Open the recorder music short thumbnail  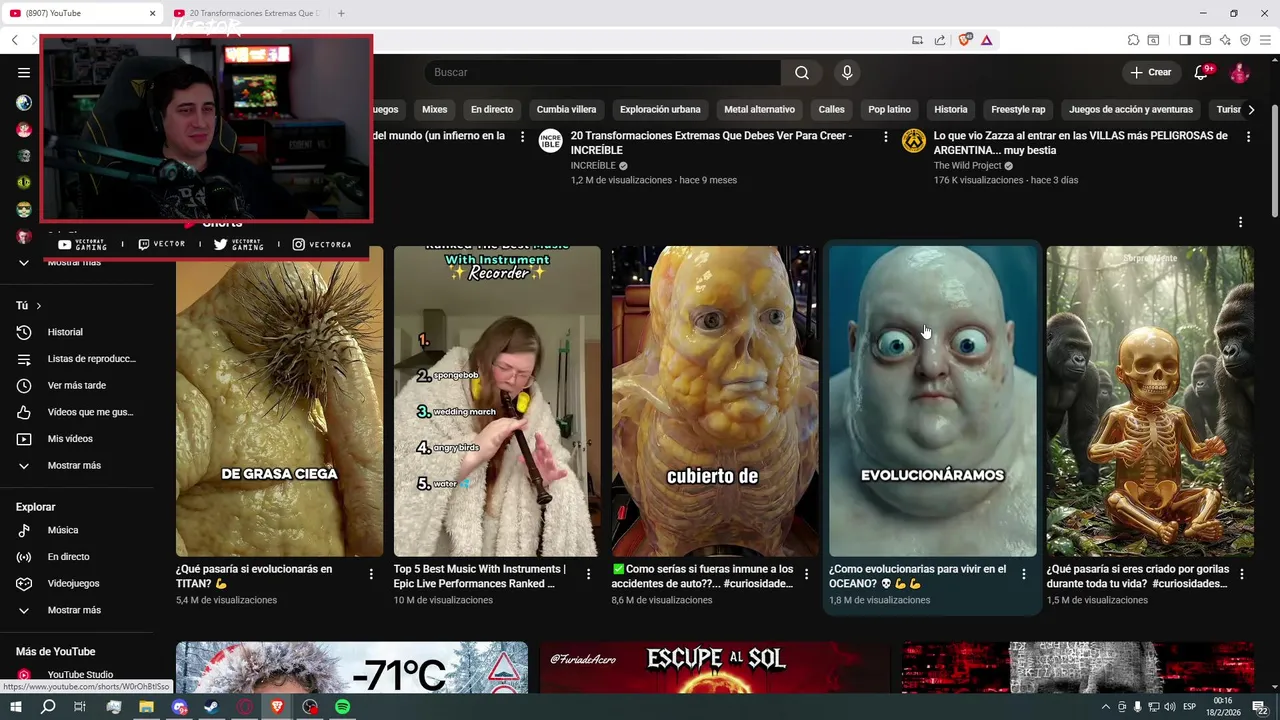497,401
